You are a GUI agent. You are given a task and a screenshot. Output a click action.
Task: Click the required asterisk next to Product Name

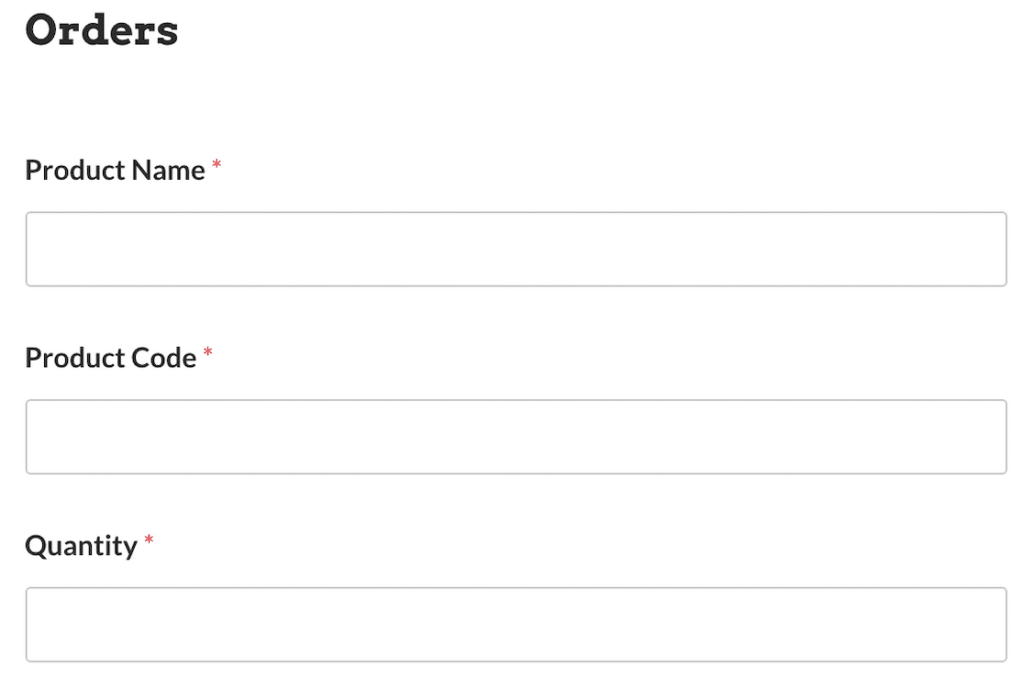click(216, 165)
